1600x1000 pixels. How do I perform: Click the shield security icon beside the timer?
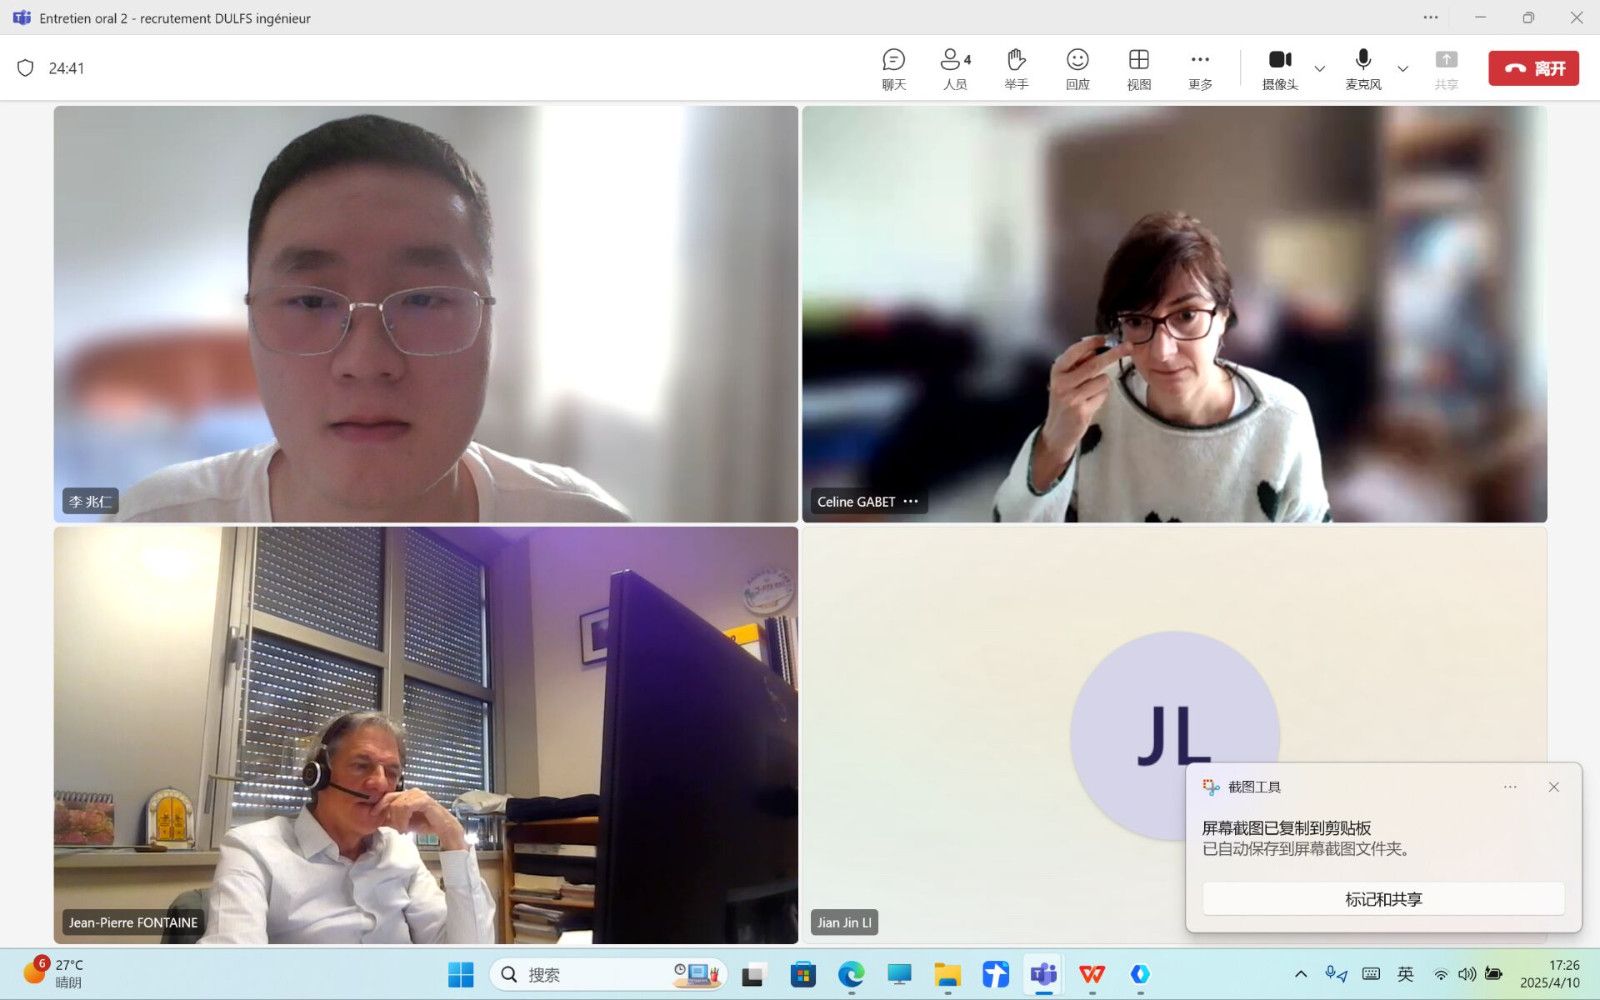pyautogui.click(x=26, y=68)
